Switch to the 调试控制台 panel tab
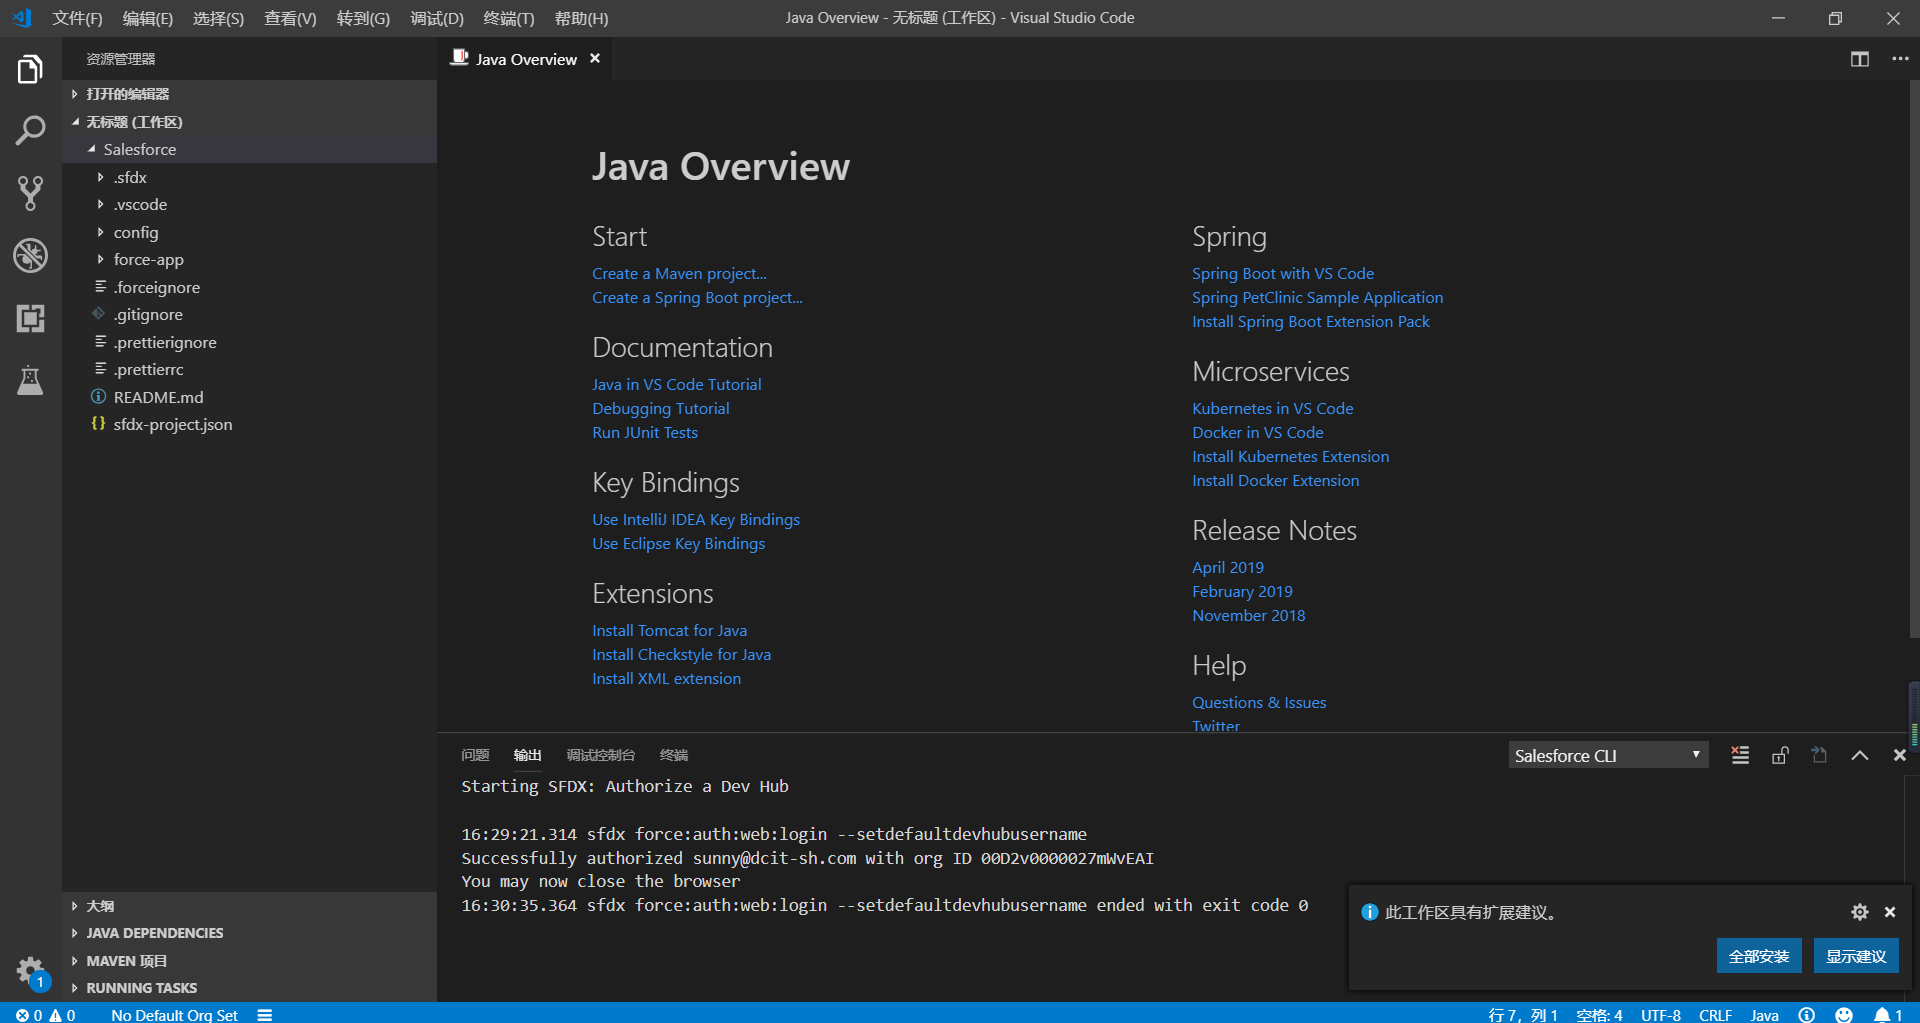 click(600, 755)
